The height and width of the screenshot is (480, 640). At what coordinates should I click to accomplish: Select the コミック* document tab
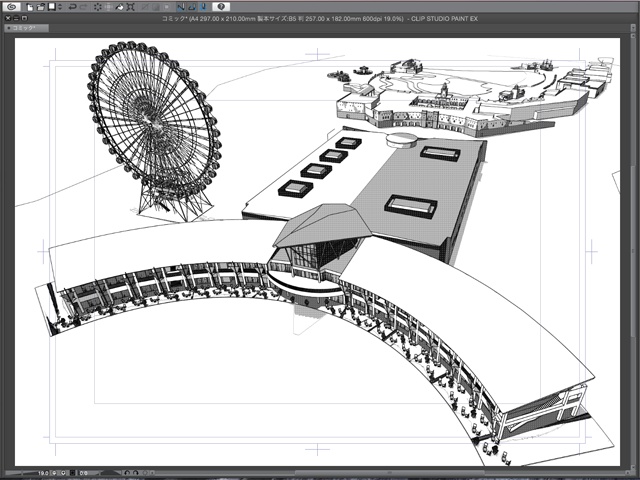point(27,28)
